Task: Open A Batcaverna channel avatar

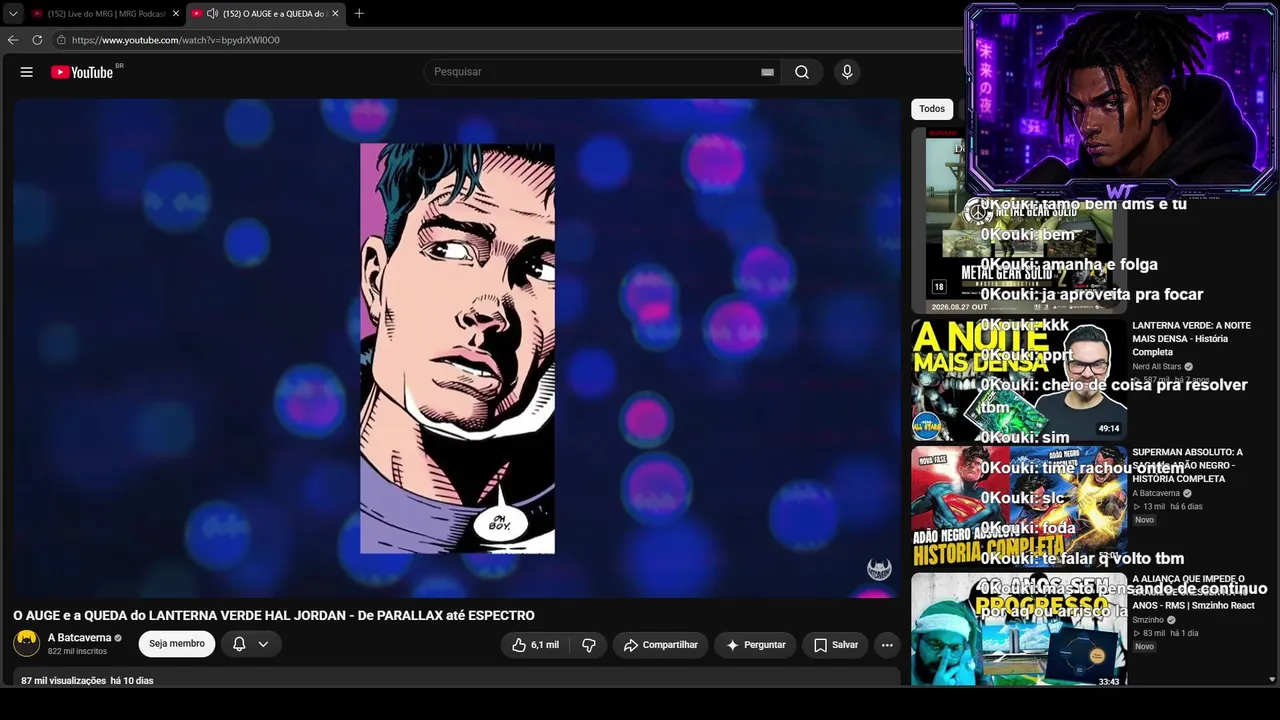Action: 27,643
